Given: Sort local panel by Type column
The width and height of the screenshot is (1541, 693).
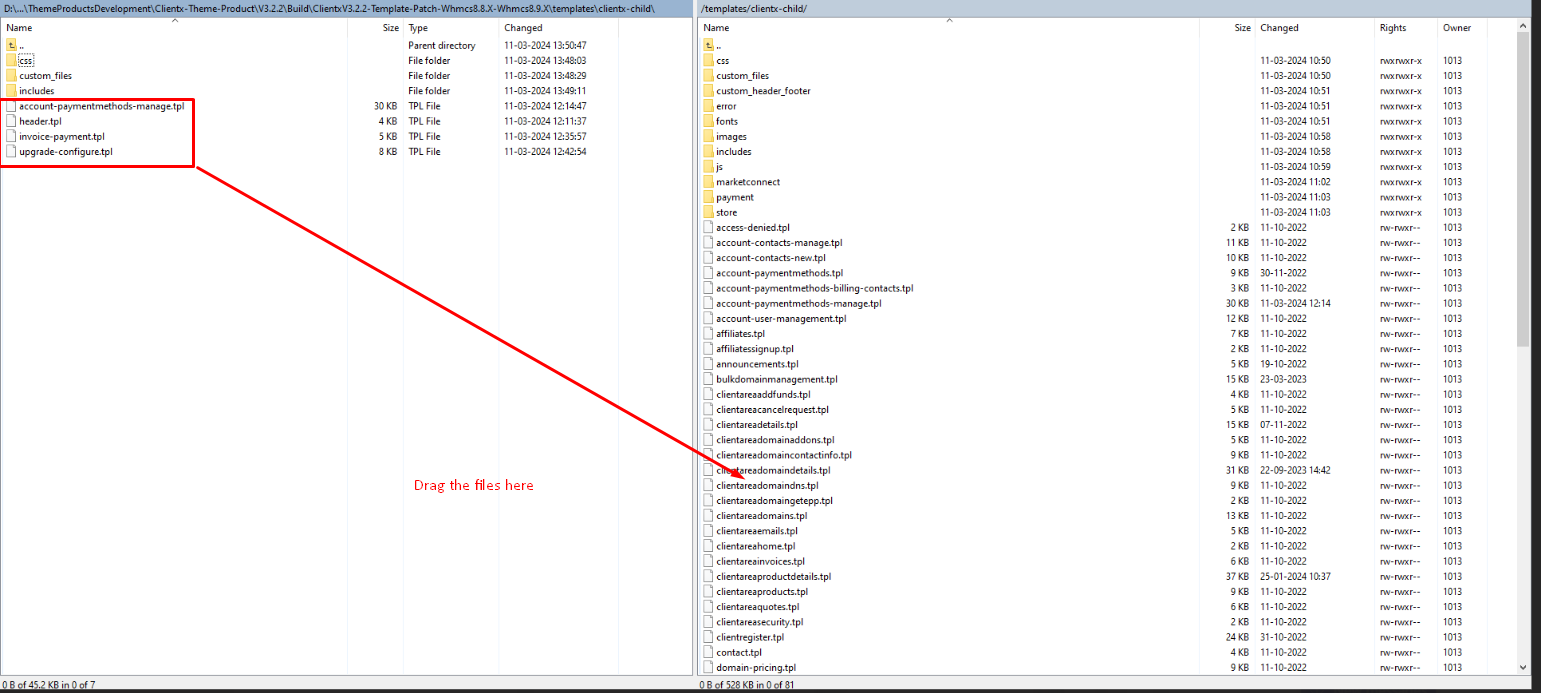Looking at the screenshot, I should click(x=418, y=28).
